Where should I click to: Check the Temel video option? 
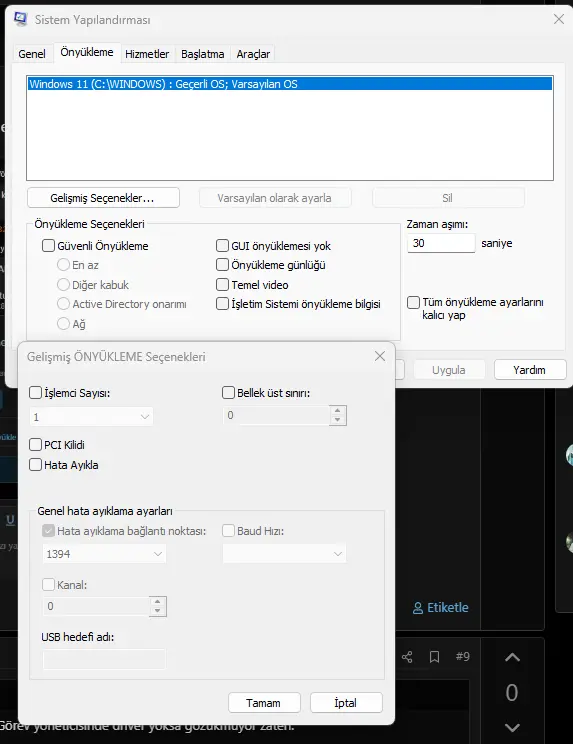tap(222, 285)
